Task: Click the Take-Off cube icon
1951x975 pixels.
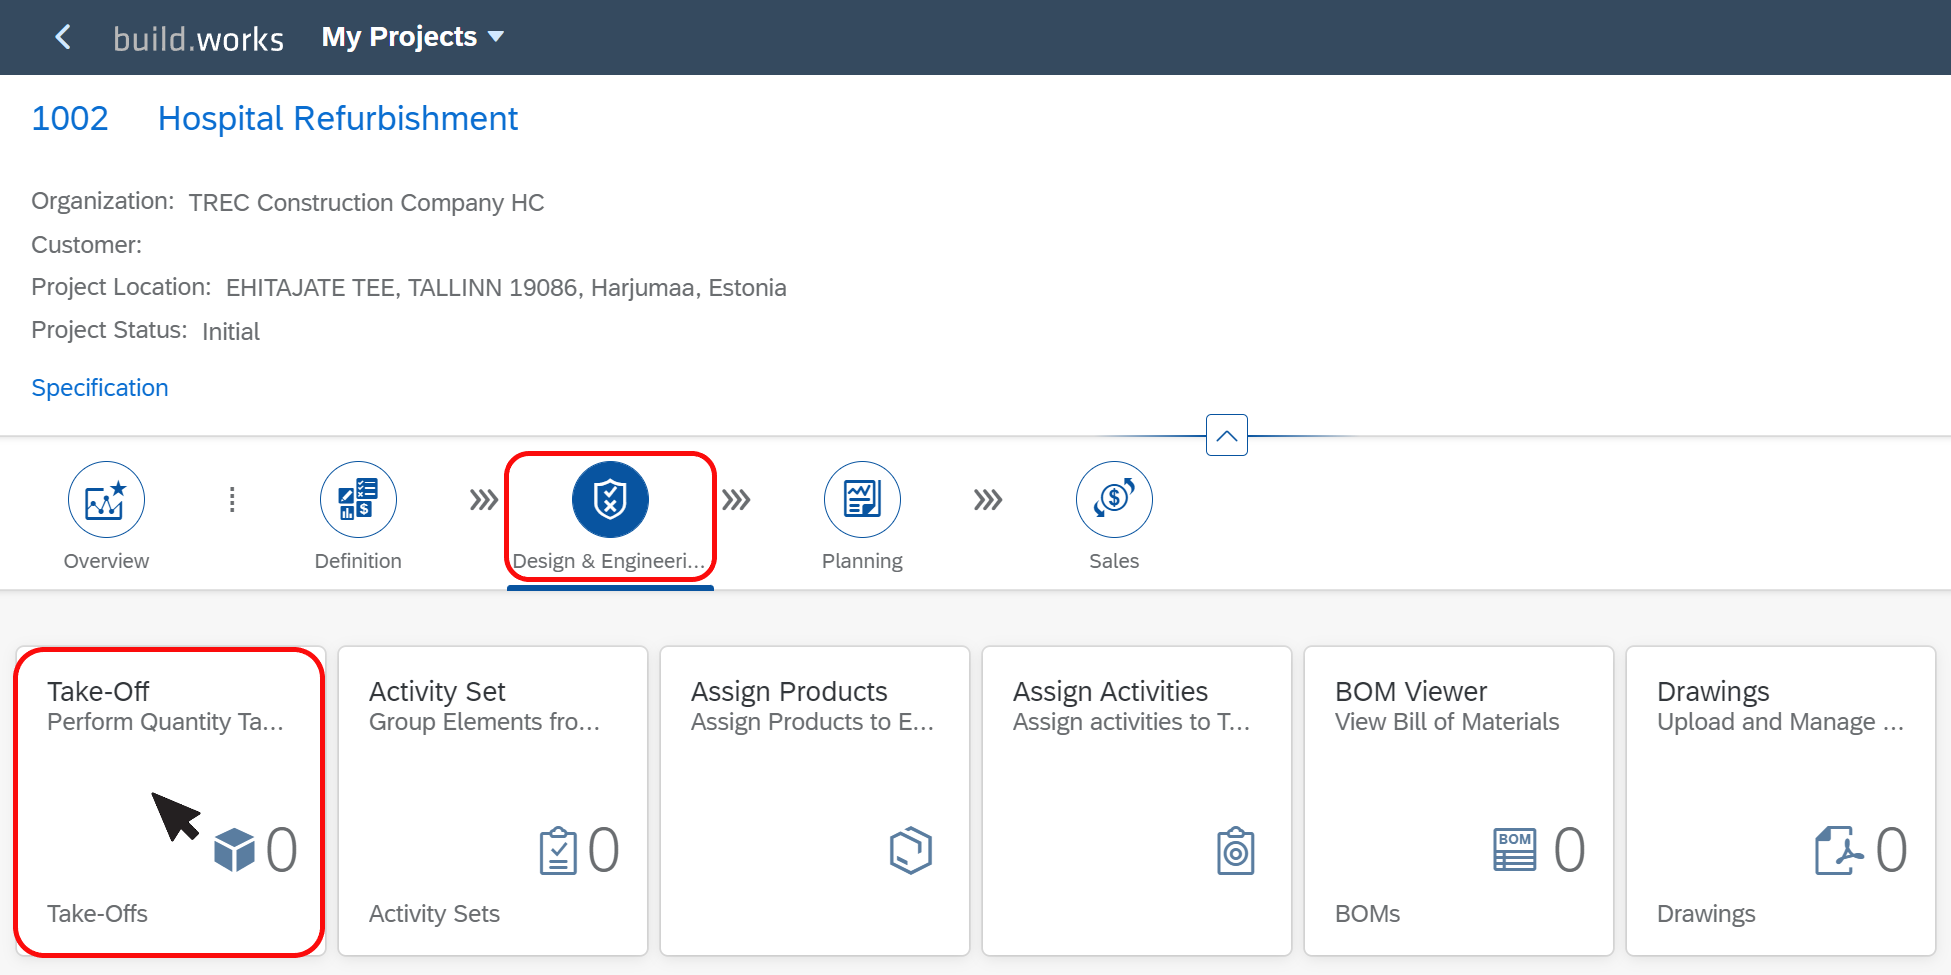Action: tap(234, 851)
